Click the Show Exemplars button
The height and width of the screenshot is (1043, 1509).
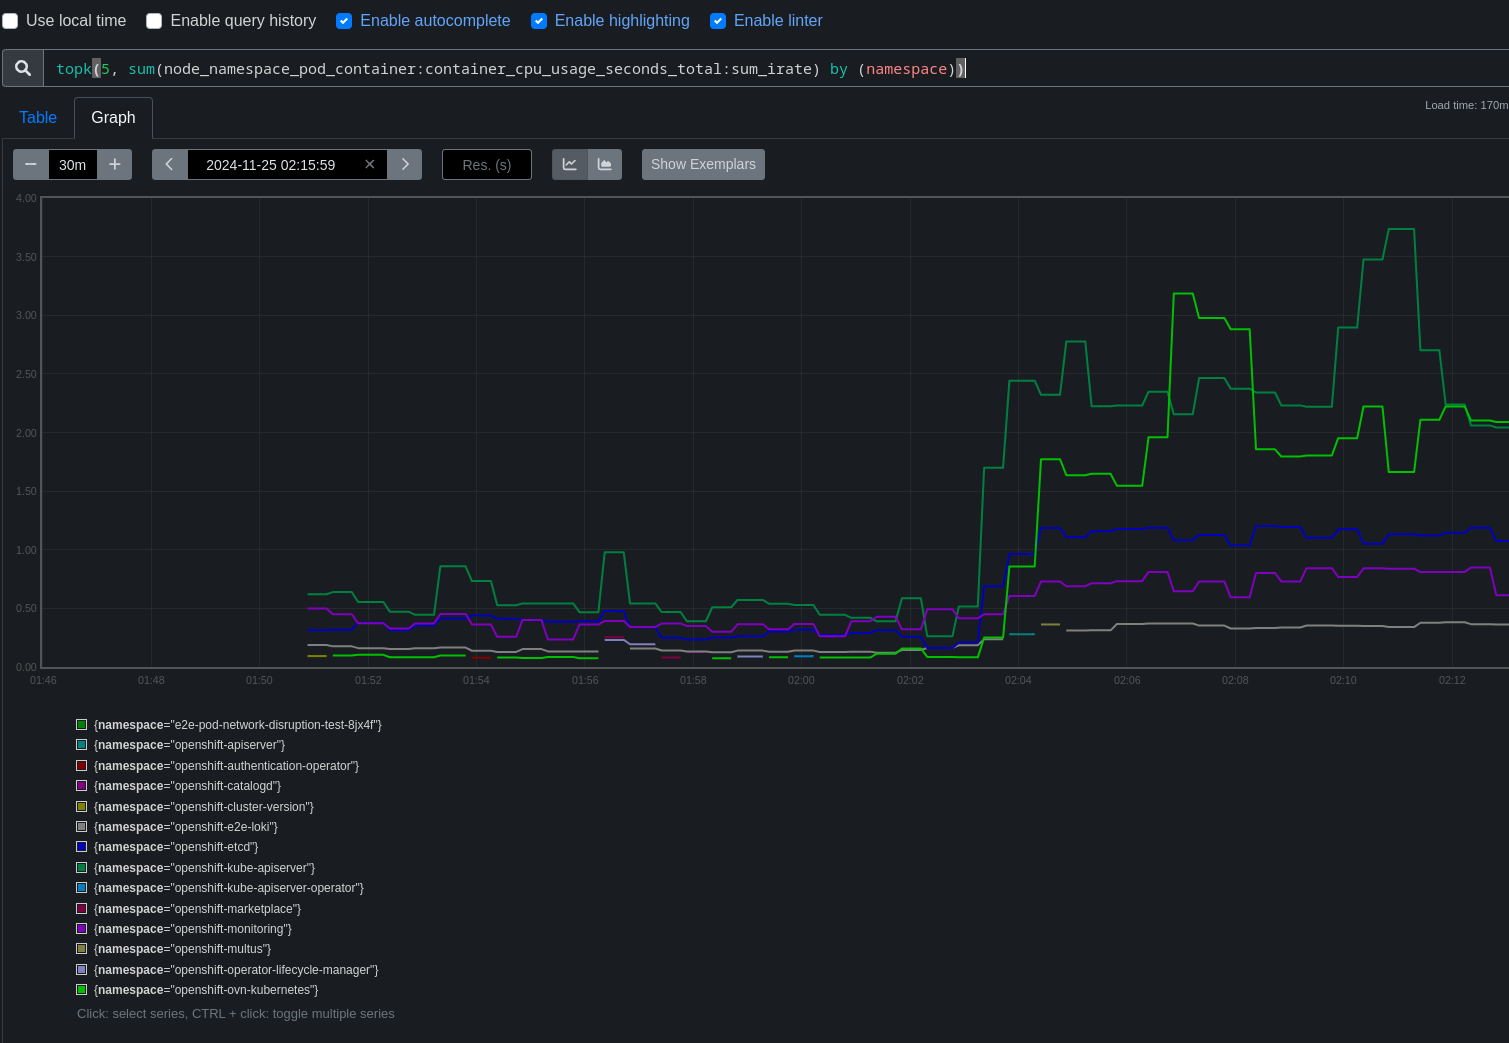tap(703, 165)
